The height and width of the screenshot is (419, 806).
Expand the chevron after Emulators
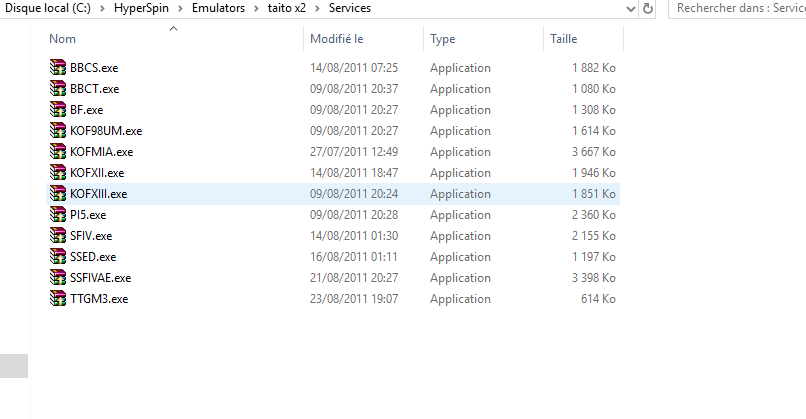(x=256, y=9)
